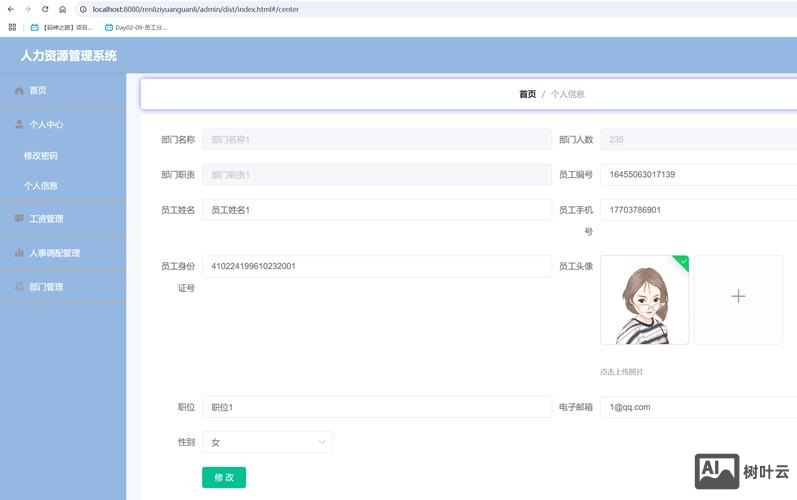Focus the 员工姓名 input field
This screenshot has width=797, height=500.
tap(377, 210)
